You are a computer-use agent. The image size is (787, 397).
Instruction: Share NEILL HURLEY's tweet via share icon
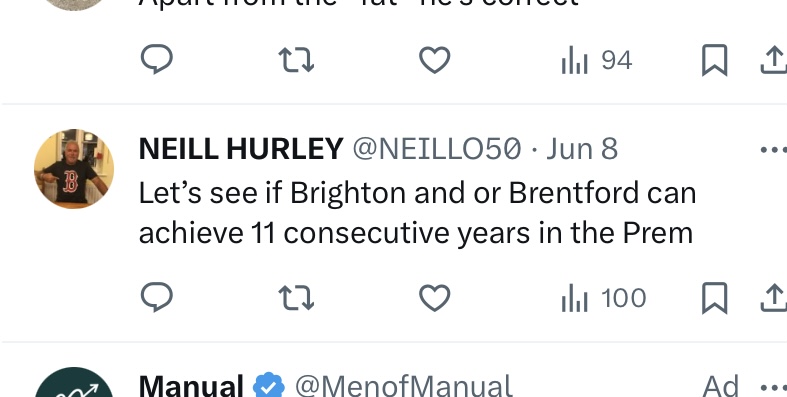774,298
